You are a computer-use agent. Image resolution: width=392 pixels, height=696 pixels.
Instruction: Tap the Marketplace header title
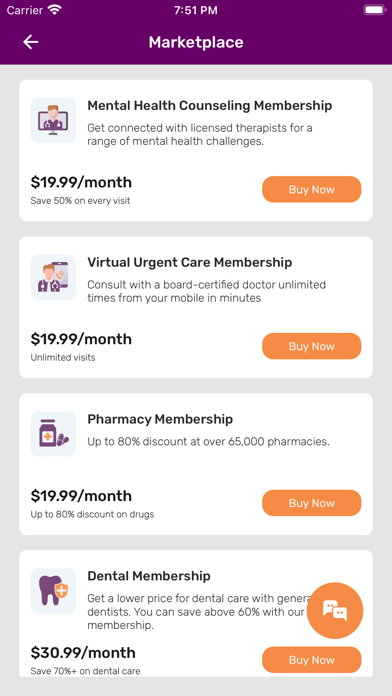tap(196, 42)
